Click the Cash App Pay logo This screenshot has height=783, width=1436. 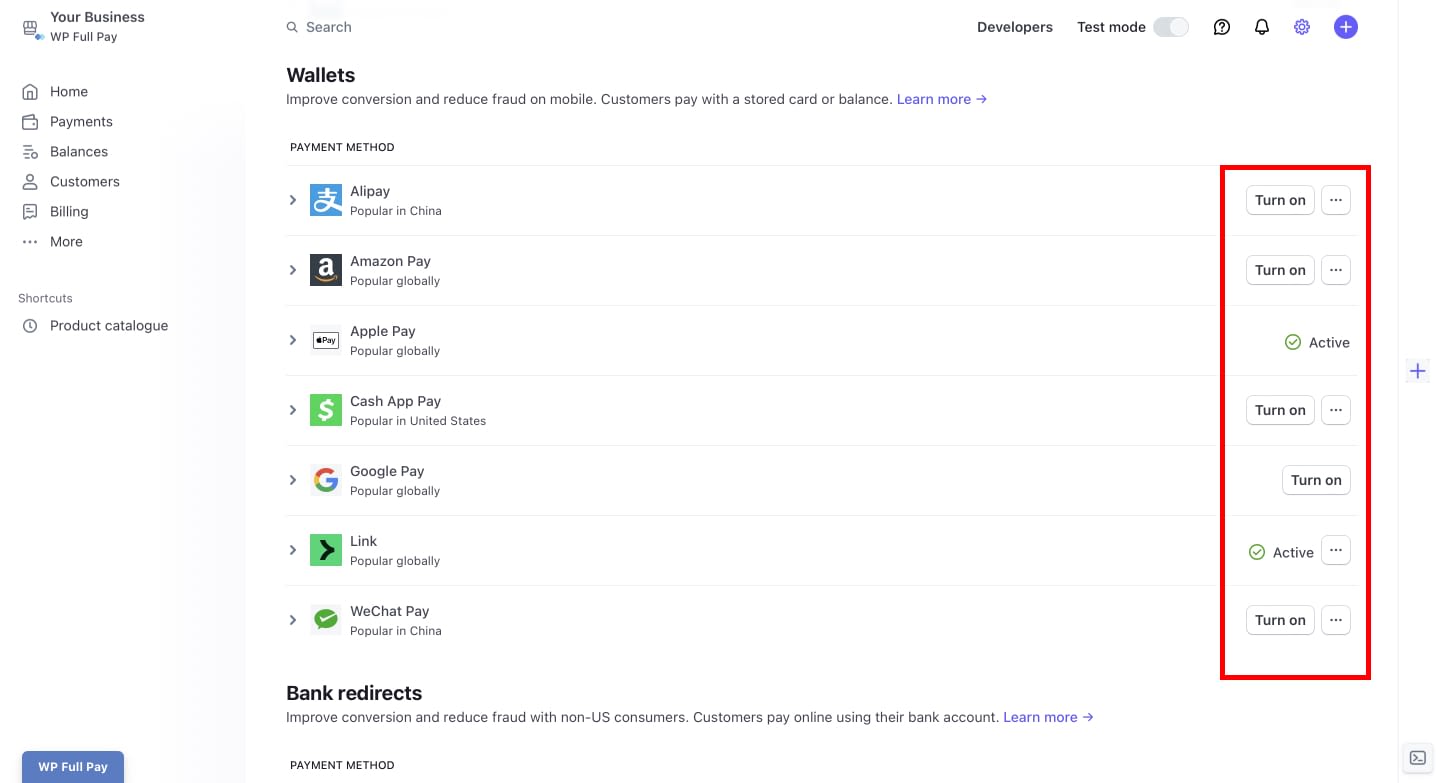pos(326,410)
